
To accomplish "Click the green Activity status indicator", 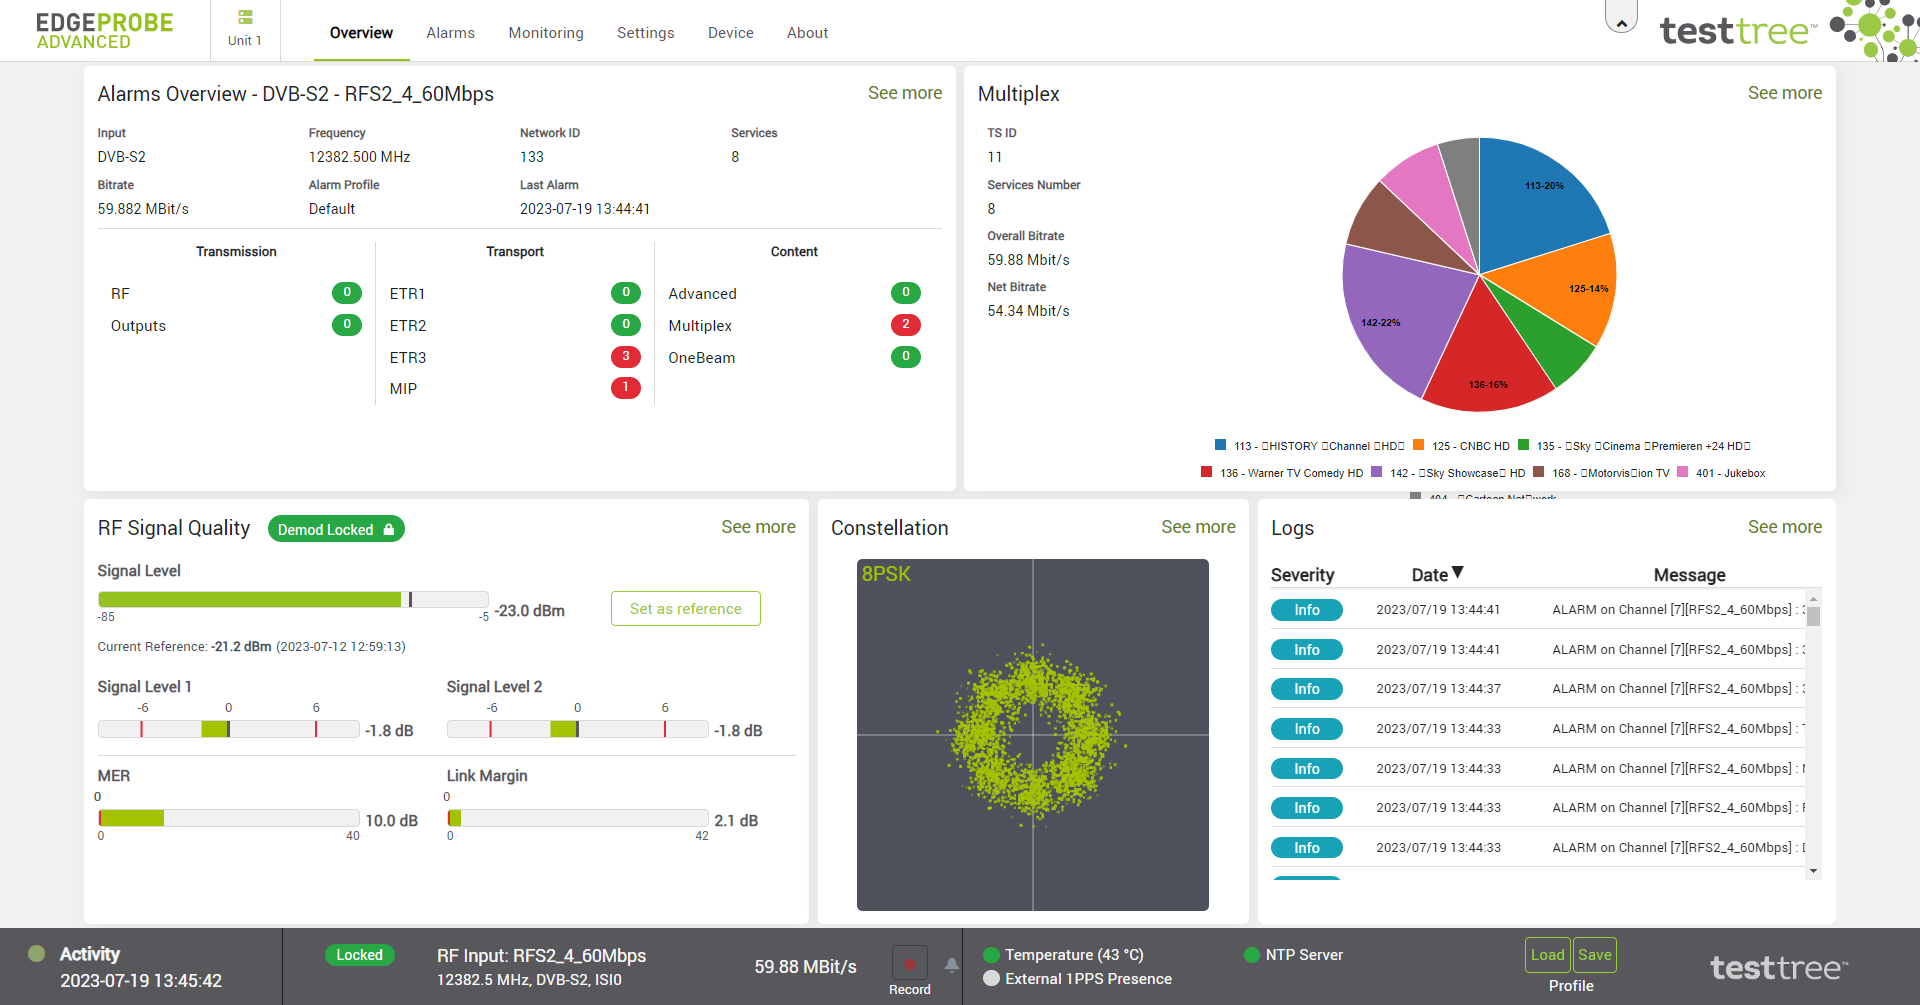I will [37, 953].
